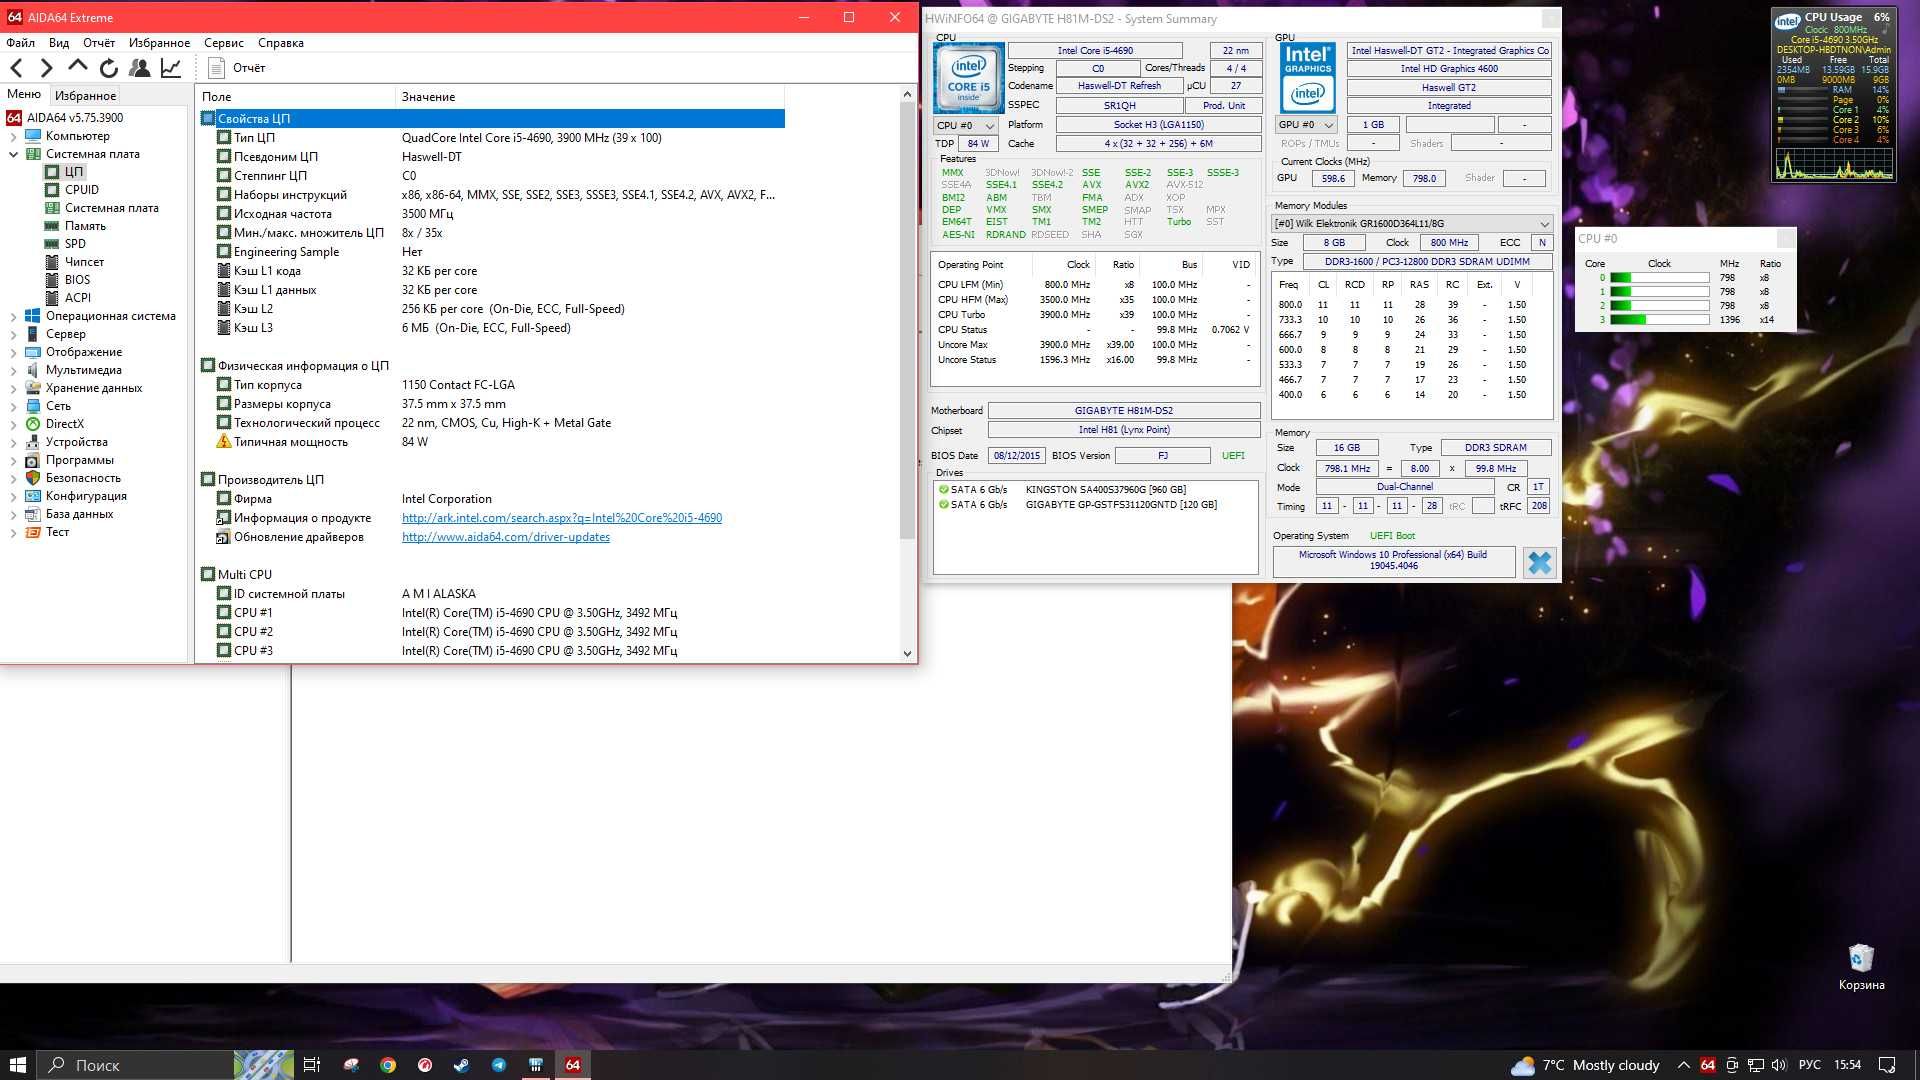Click Core 0 usage bar in CPU #0 window
Image resolution: width=1920 pixels, height=1080 pixels.
1659,278
